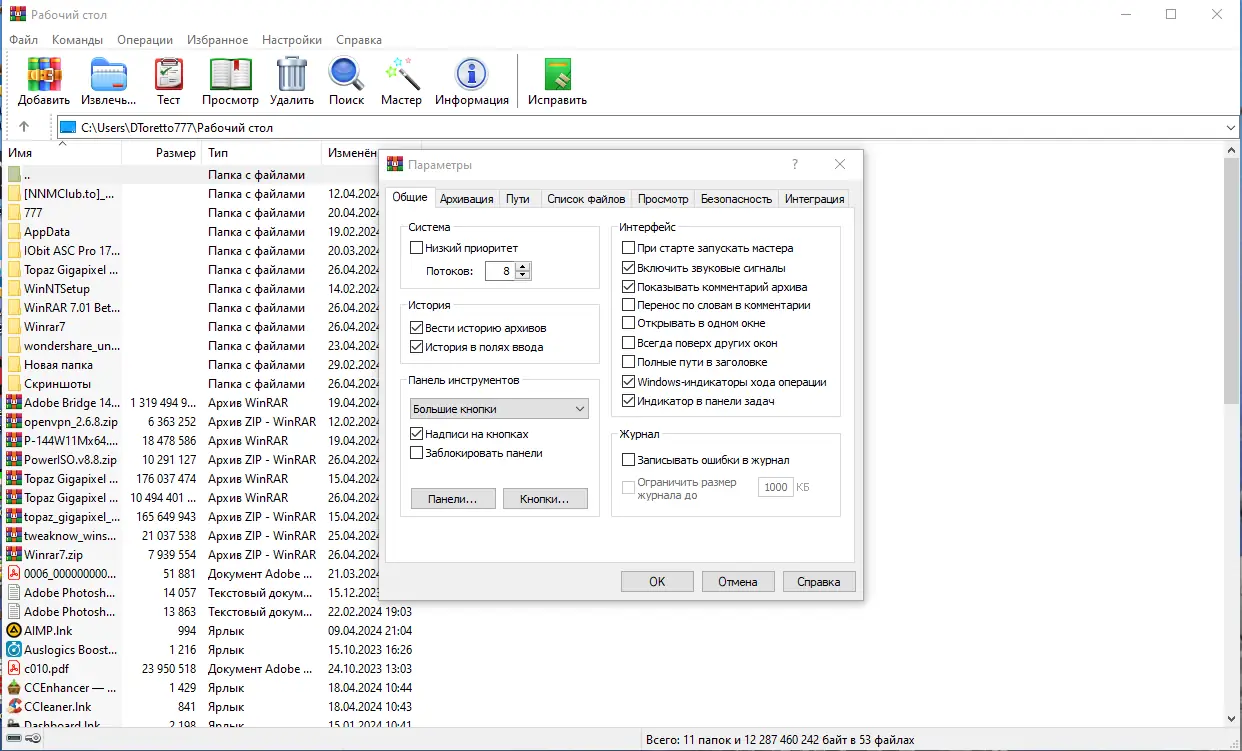
Task: Click the Информация toolbar icon
Action: 471,74
